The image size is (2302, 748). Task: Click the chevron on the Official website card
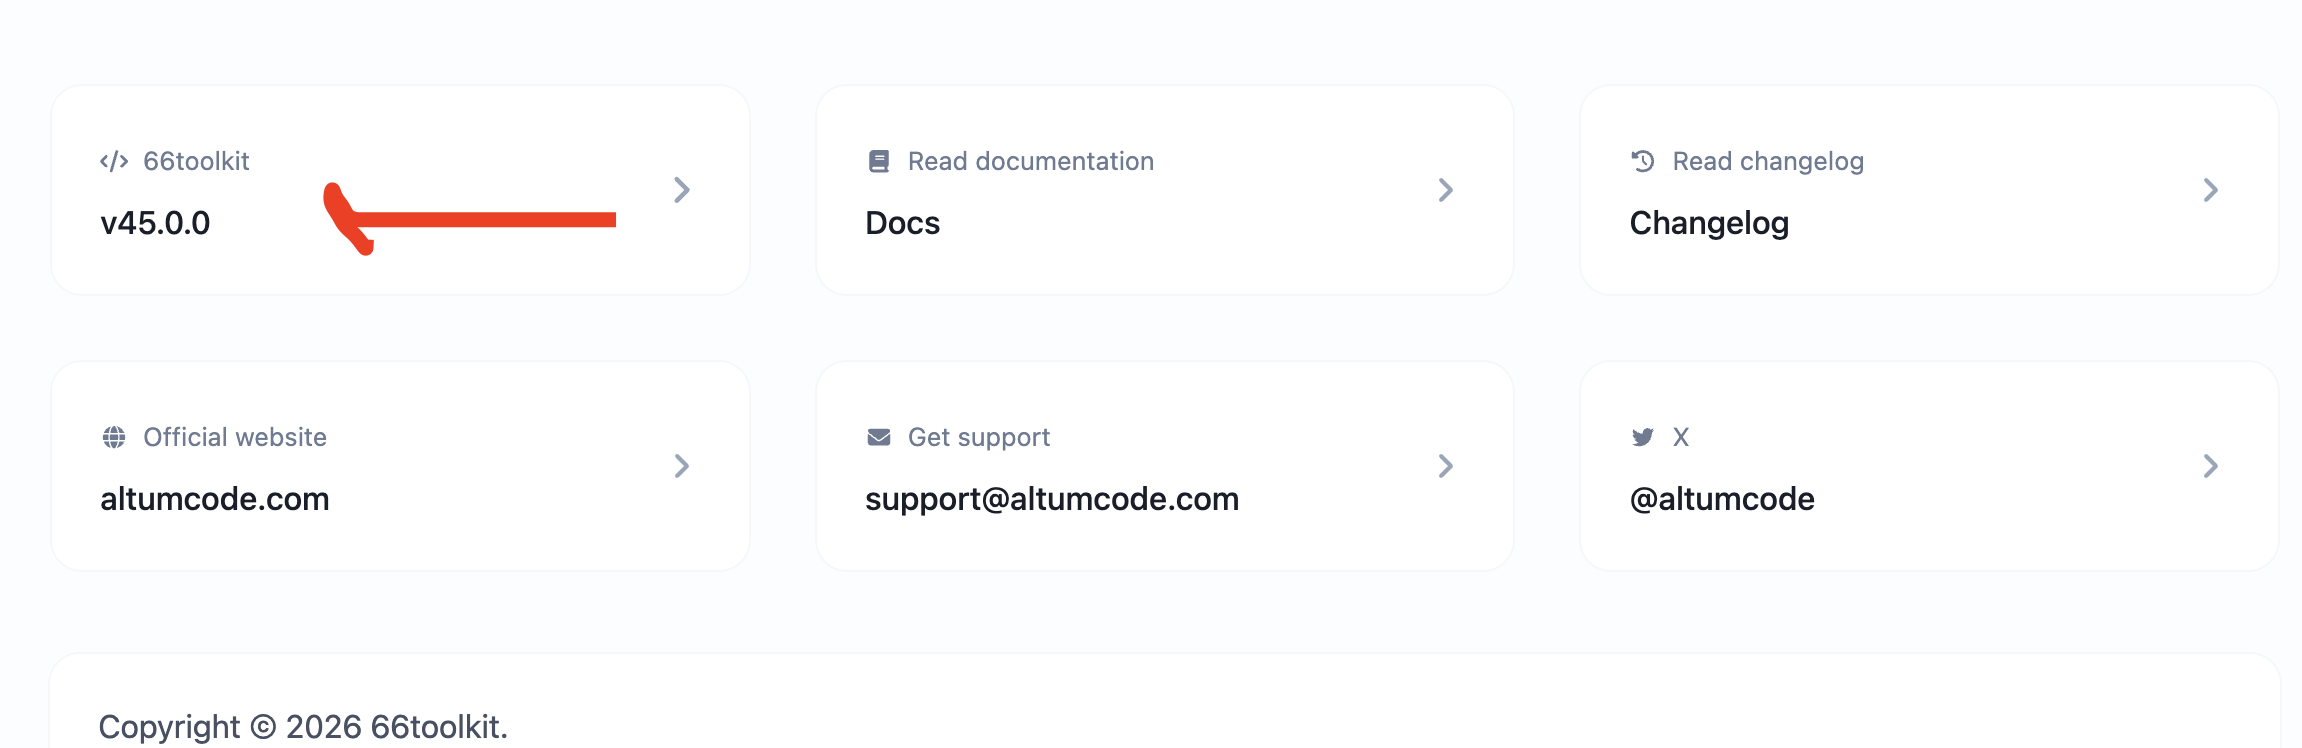[682, 466]
